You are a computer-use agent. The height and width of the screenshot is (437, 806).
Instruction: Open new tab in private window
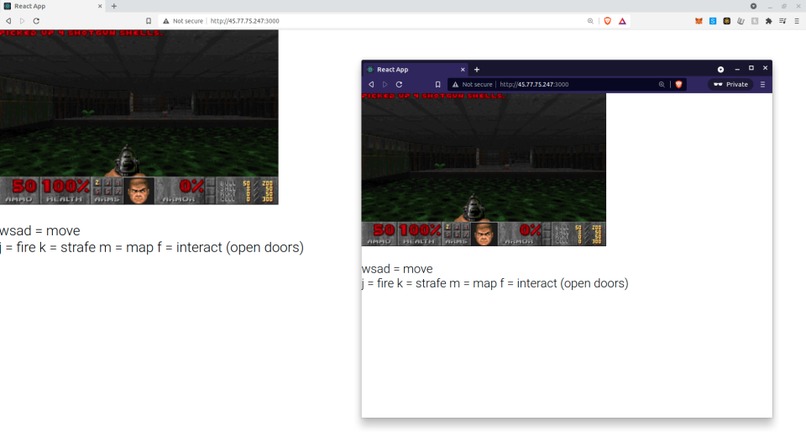click(477, 69)
